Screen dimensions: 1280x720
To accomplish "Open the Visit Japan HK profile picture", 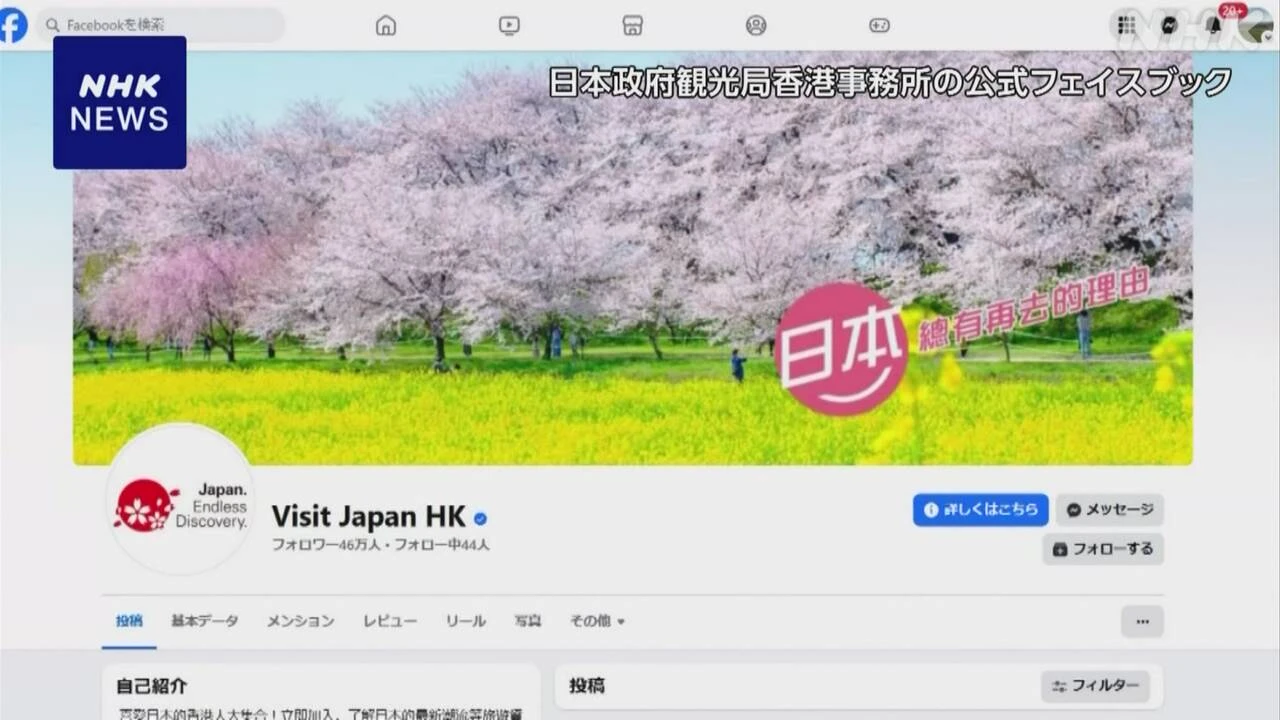I will 180,499.
